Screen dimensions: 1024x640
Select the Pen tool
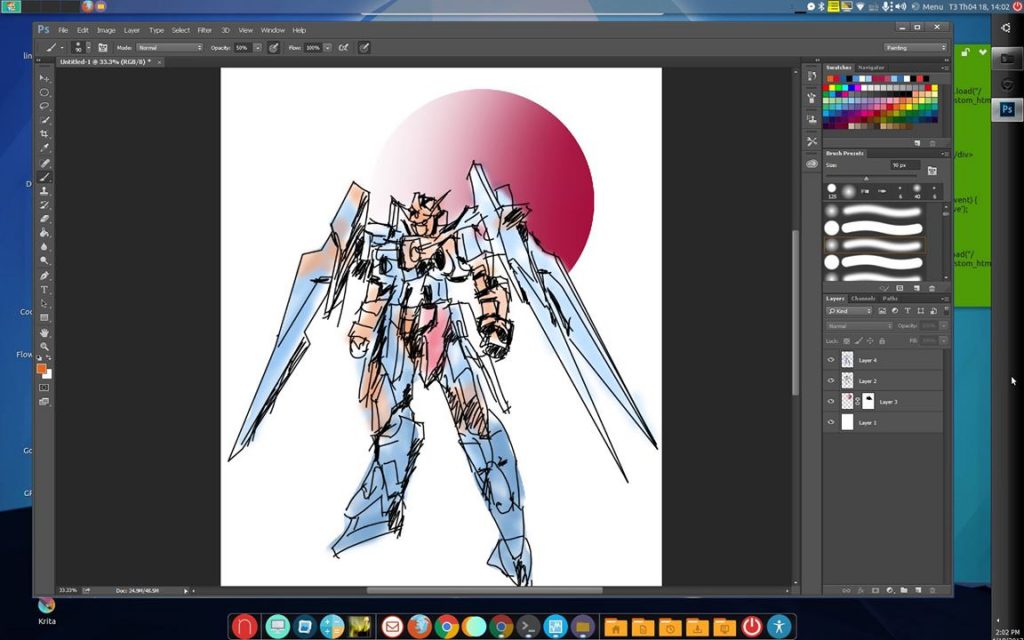(x=44, y=276)
